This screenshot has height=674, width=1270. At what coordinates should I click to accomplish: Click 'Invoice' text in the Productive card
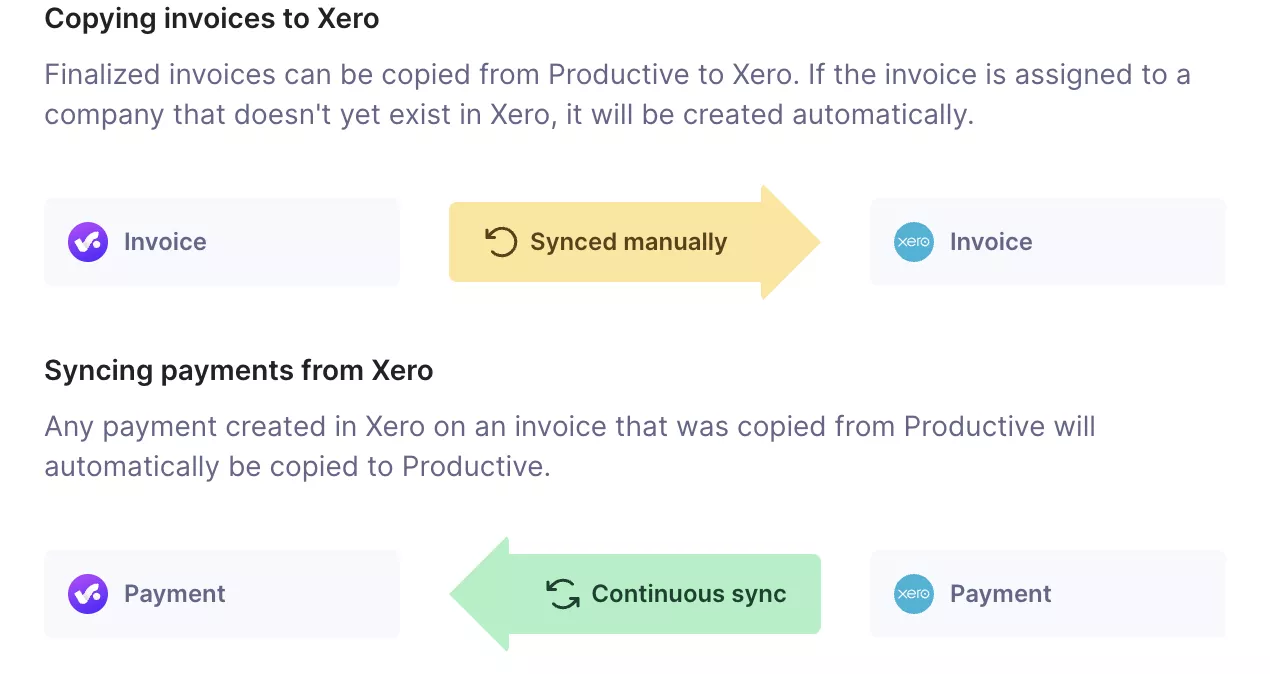[165, 242]
